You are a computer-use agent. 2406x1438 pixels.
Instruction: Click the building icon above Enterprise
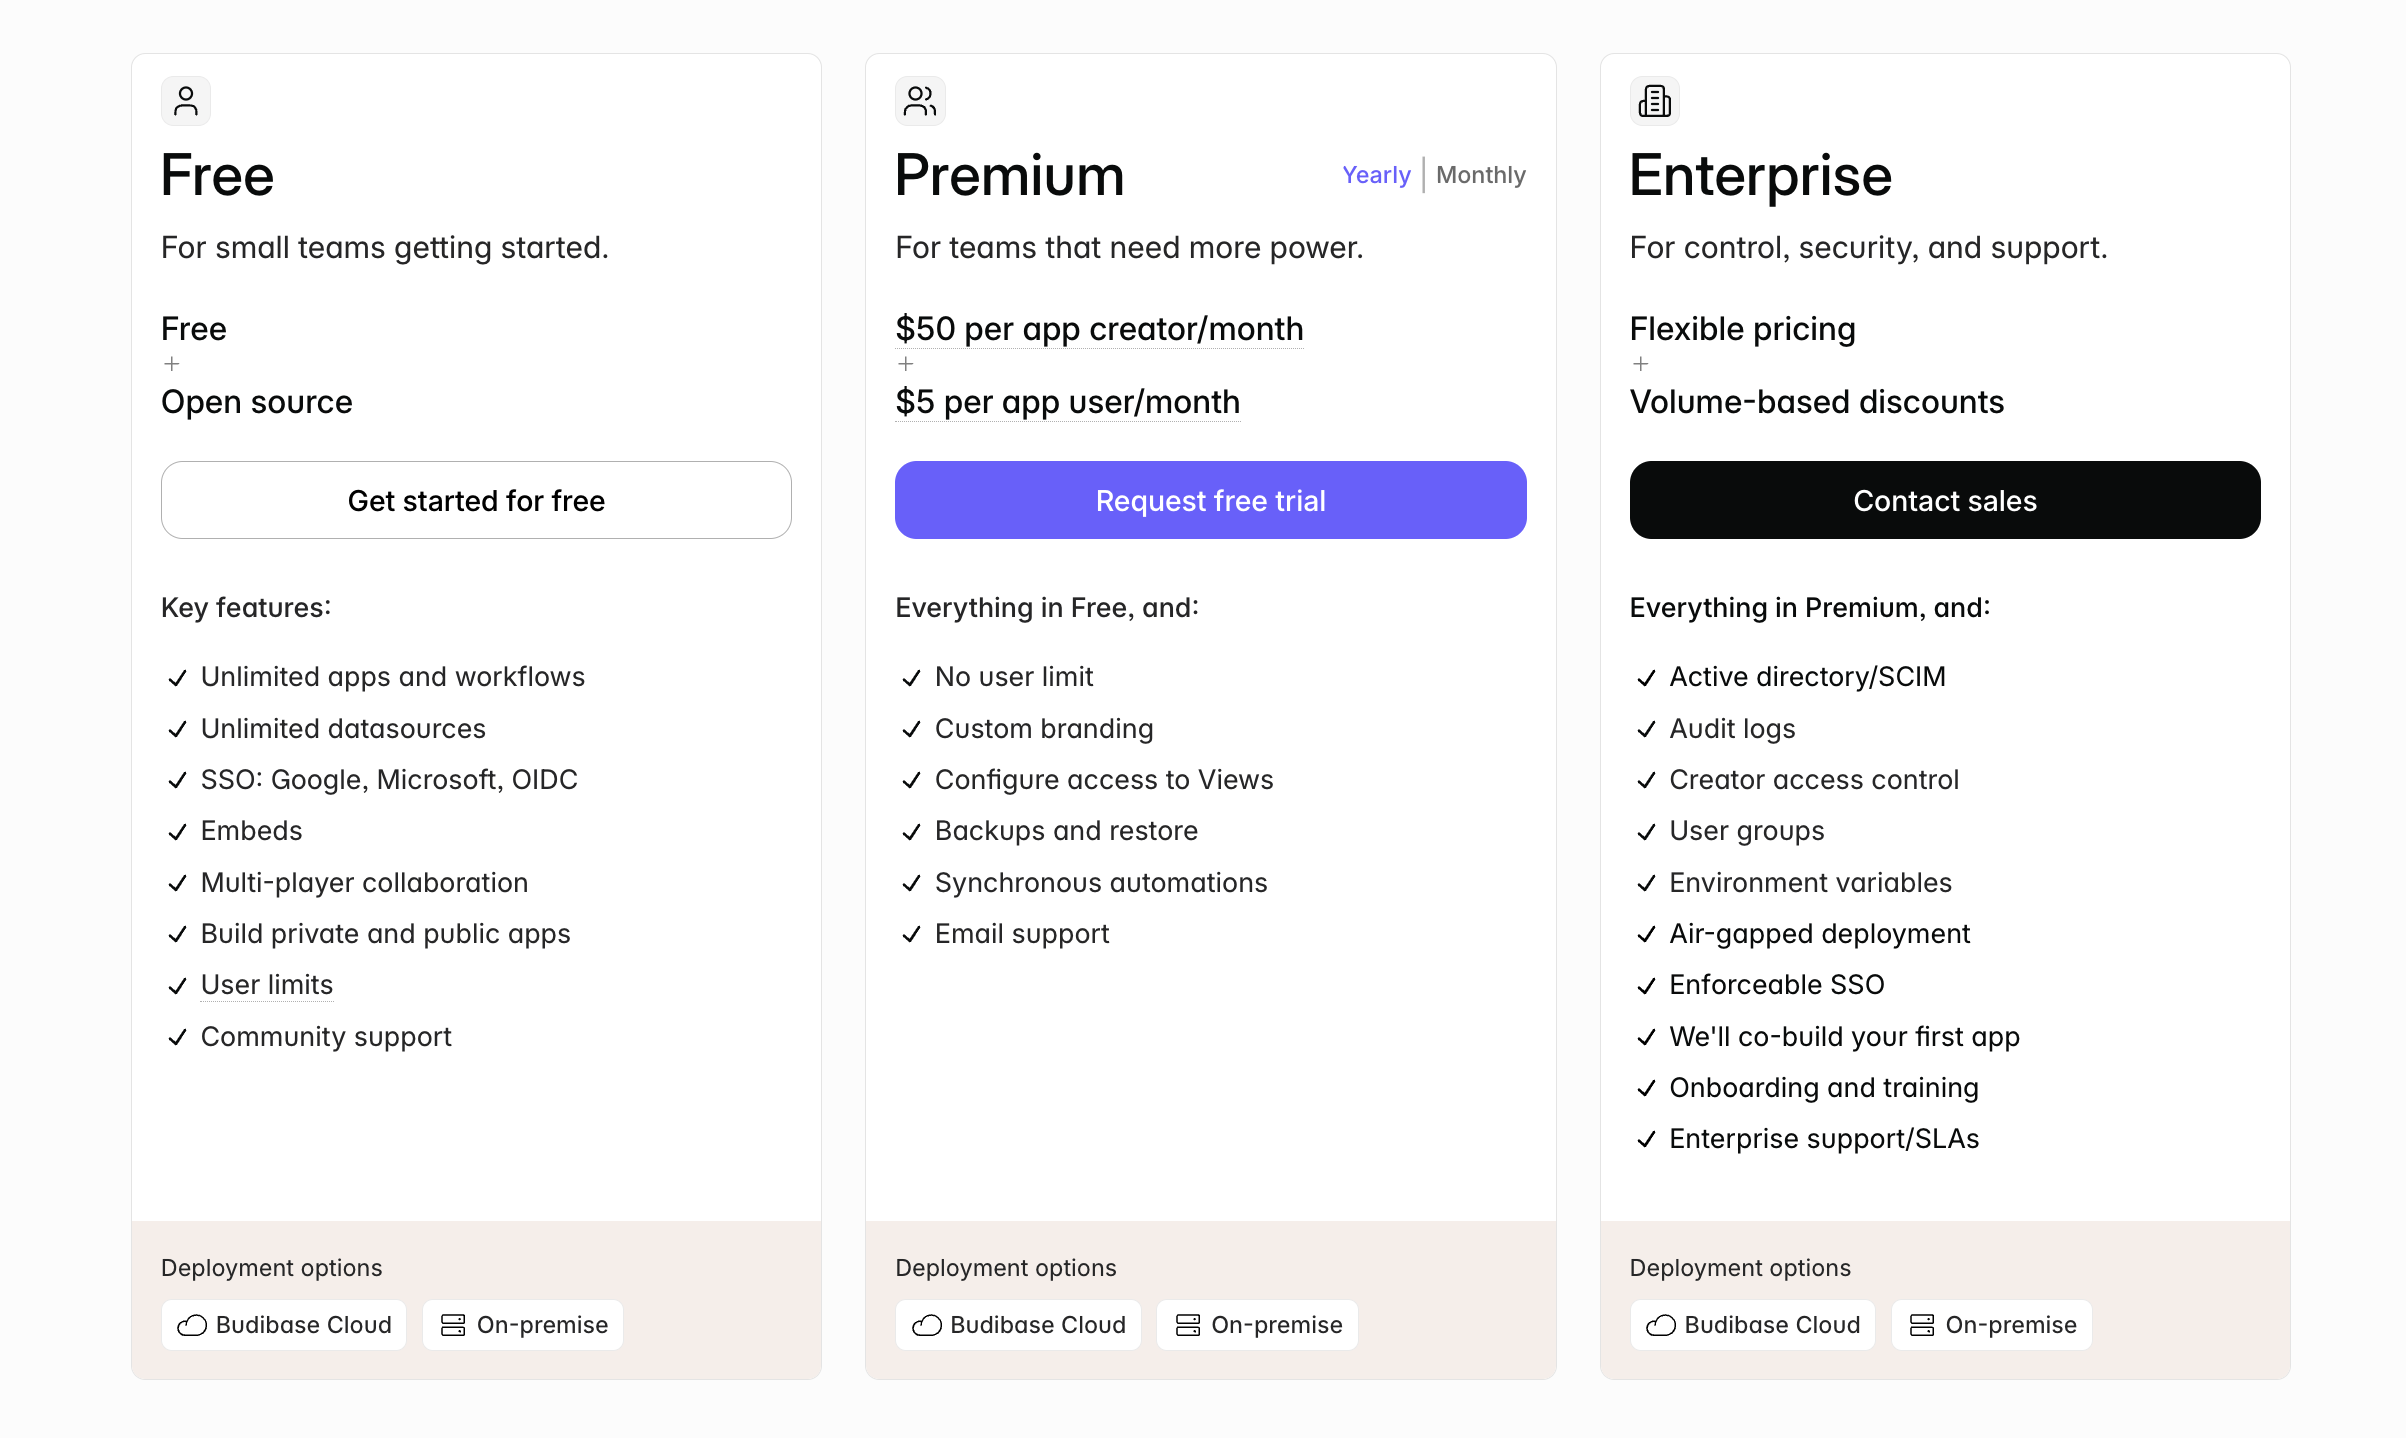click(1655, 101)
